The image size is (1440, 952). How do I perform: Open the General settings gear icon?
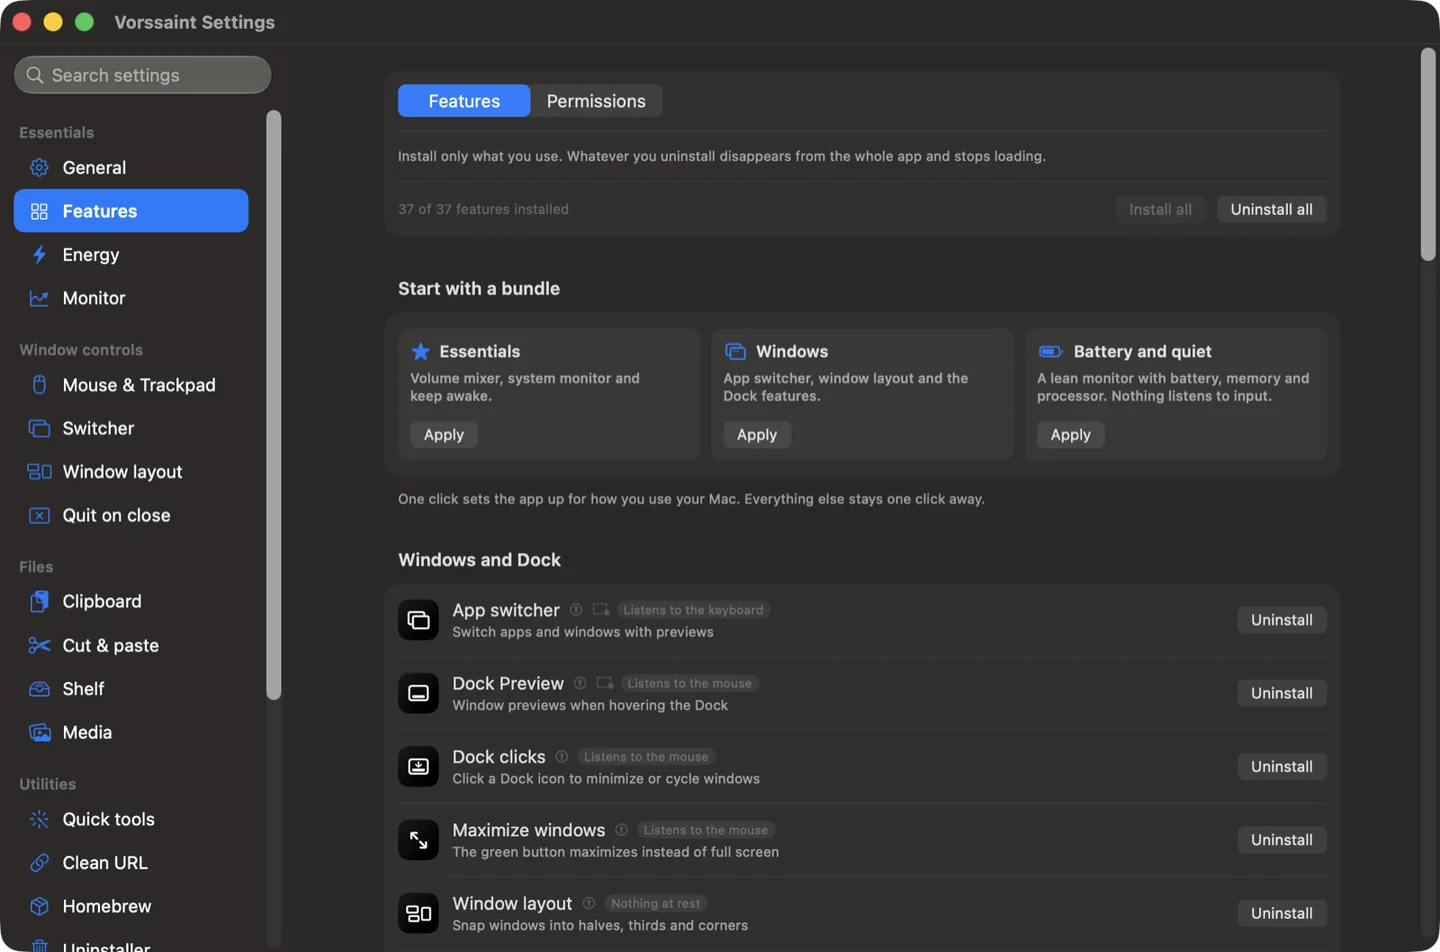(x=39, y=168)
